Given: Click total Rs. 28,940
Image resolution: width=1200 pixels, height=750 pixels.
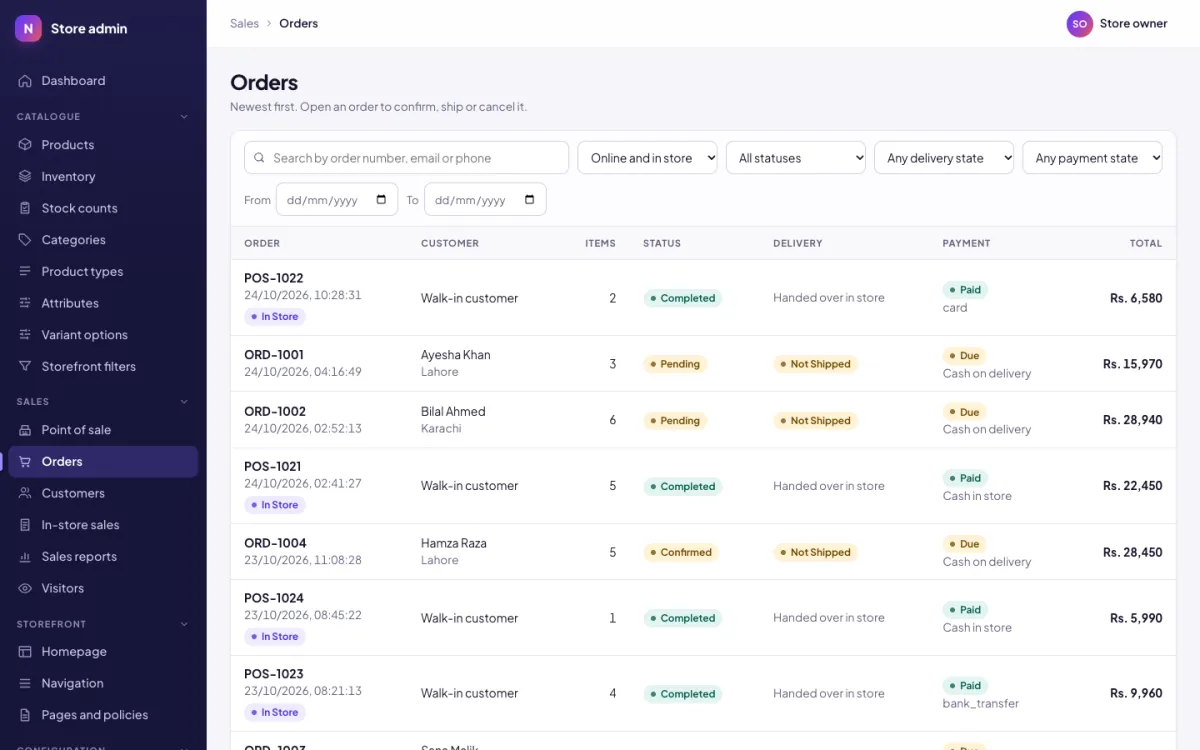Looking at the screenshot, I should click(1132, 420).
